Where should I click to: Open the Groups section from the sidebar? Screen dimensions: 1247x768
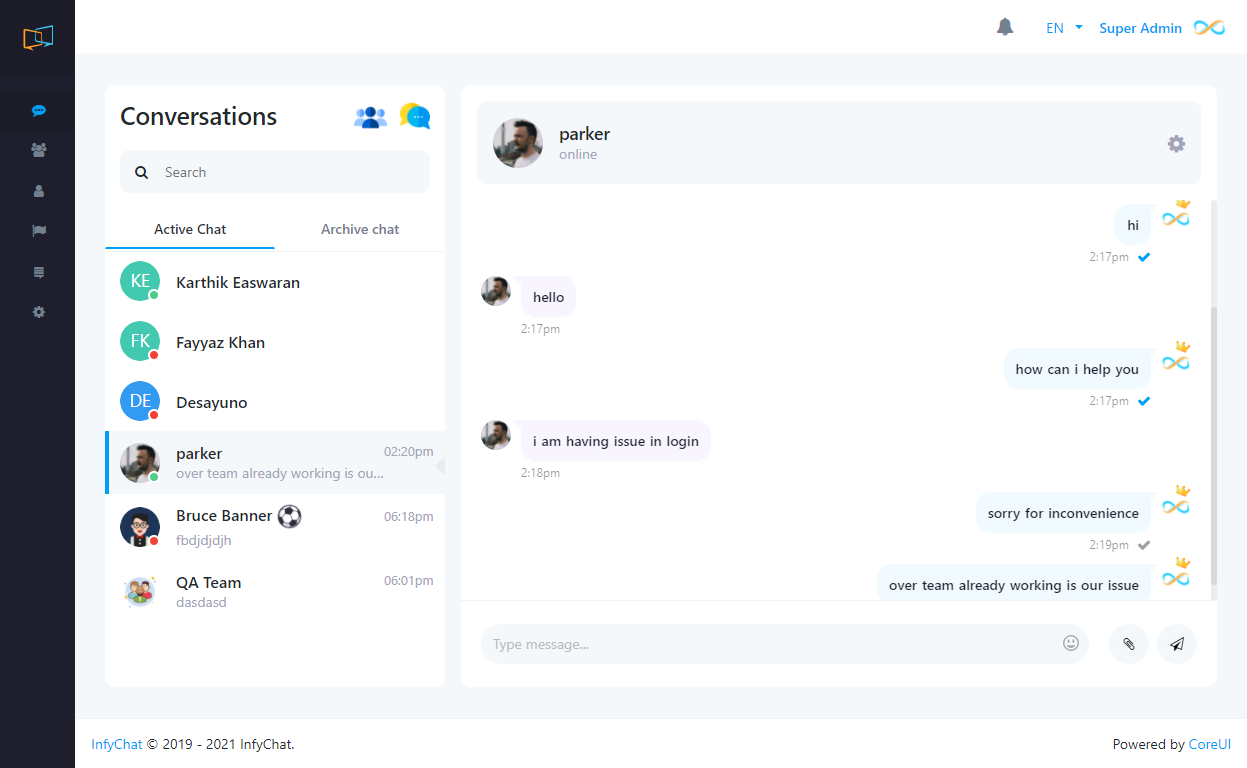tap(38, 150)
